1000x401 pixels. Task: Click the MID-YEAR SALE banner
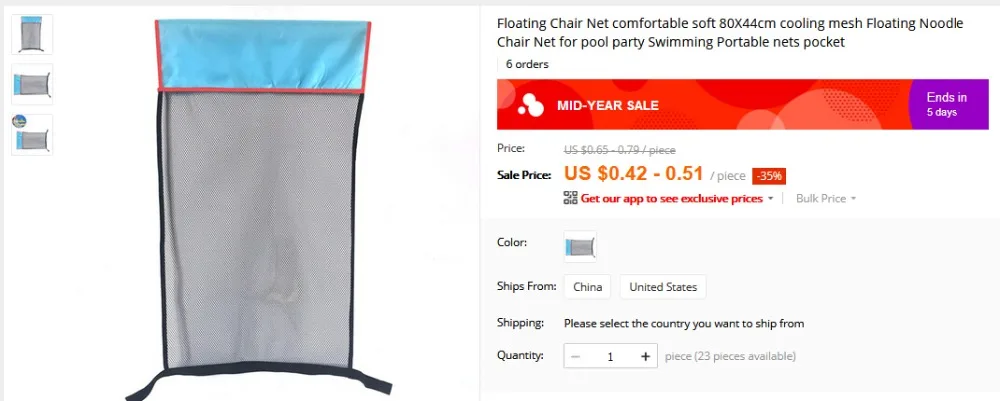[703, 105]
